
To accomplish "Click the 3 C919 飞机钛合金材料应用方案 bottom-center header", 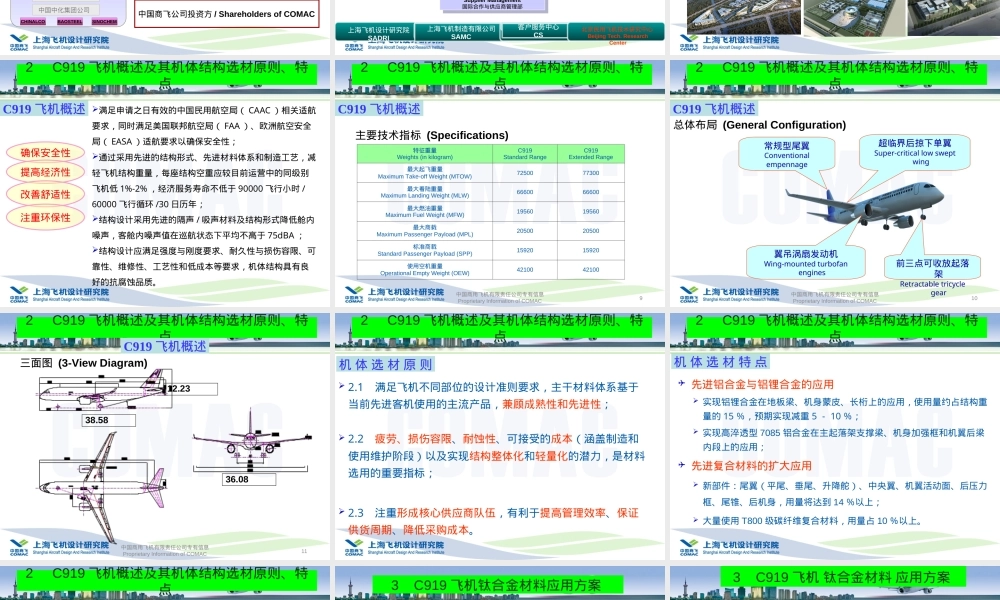I will [496, 585].
